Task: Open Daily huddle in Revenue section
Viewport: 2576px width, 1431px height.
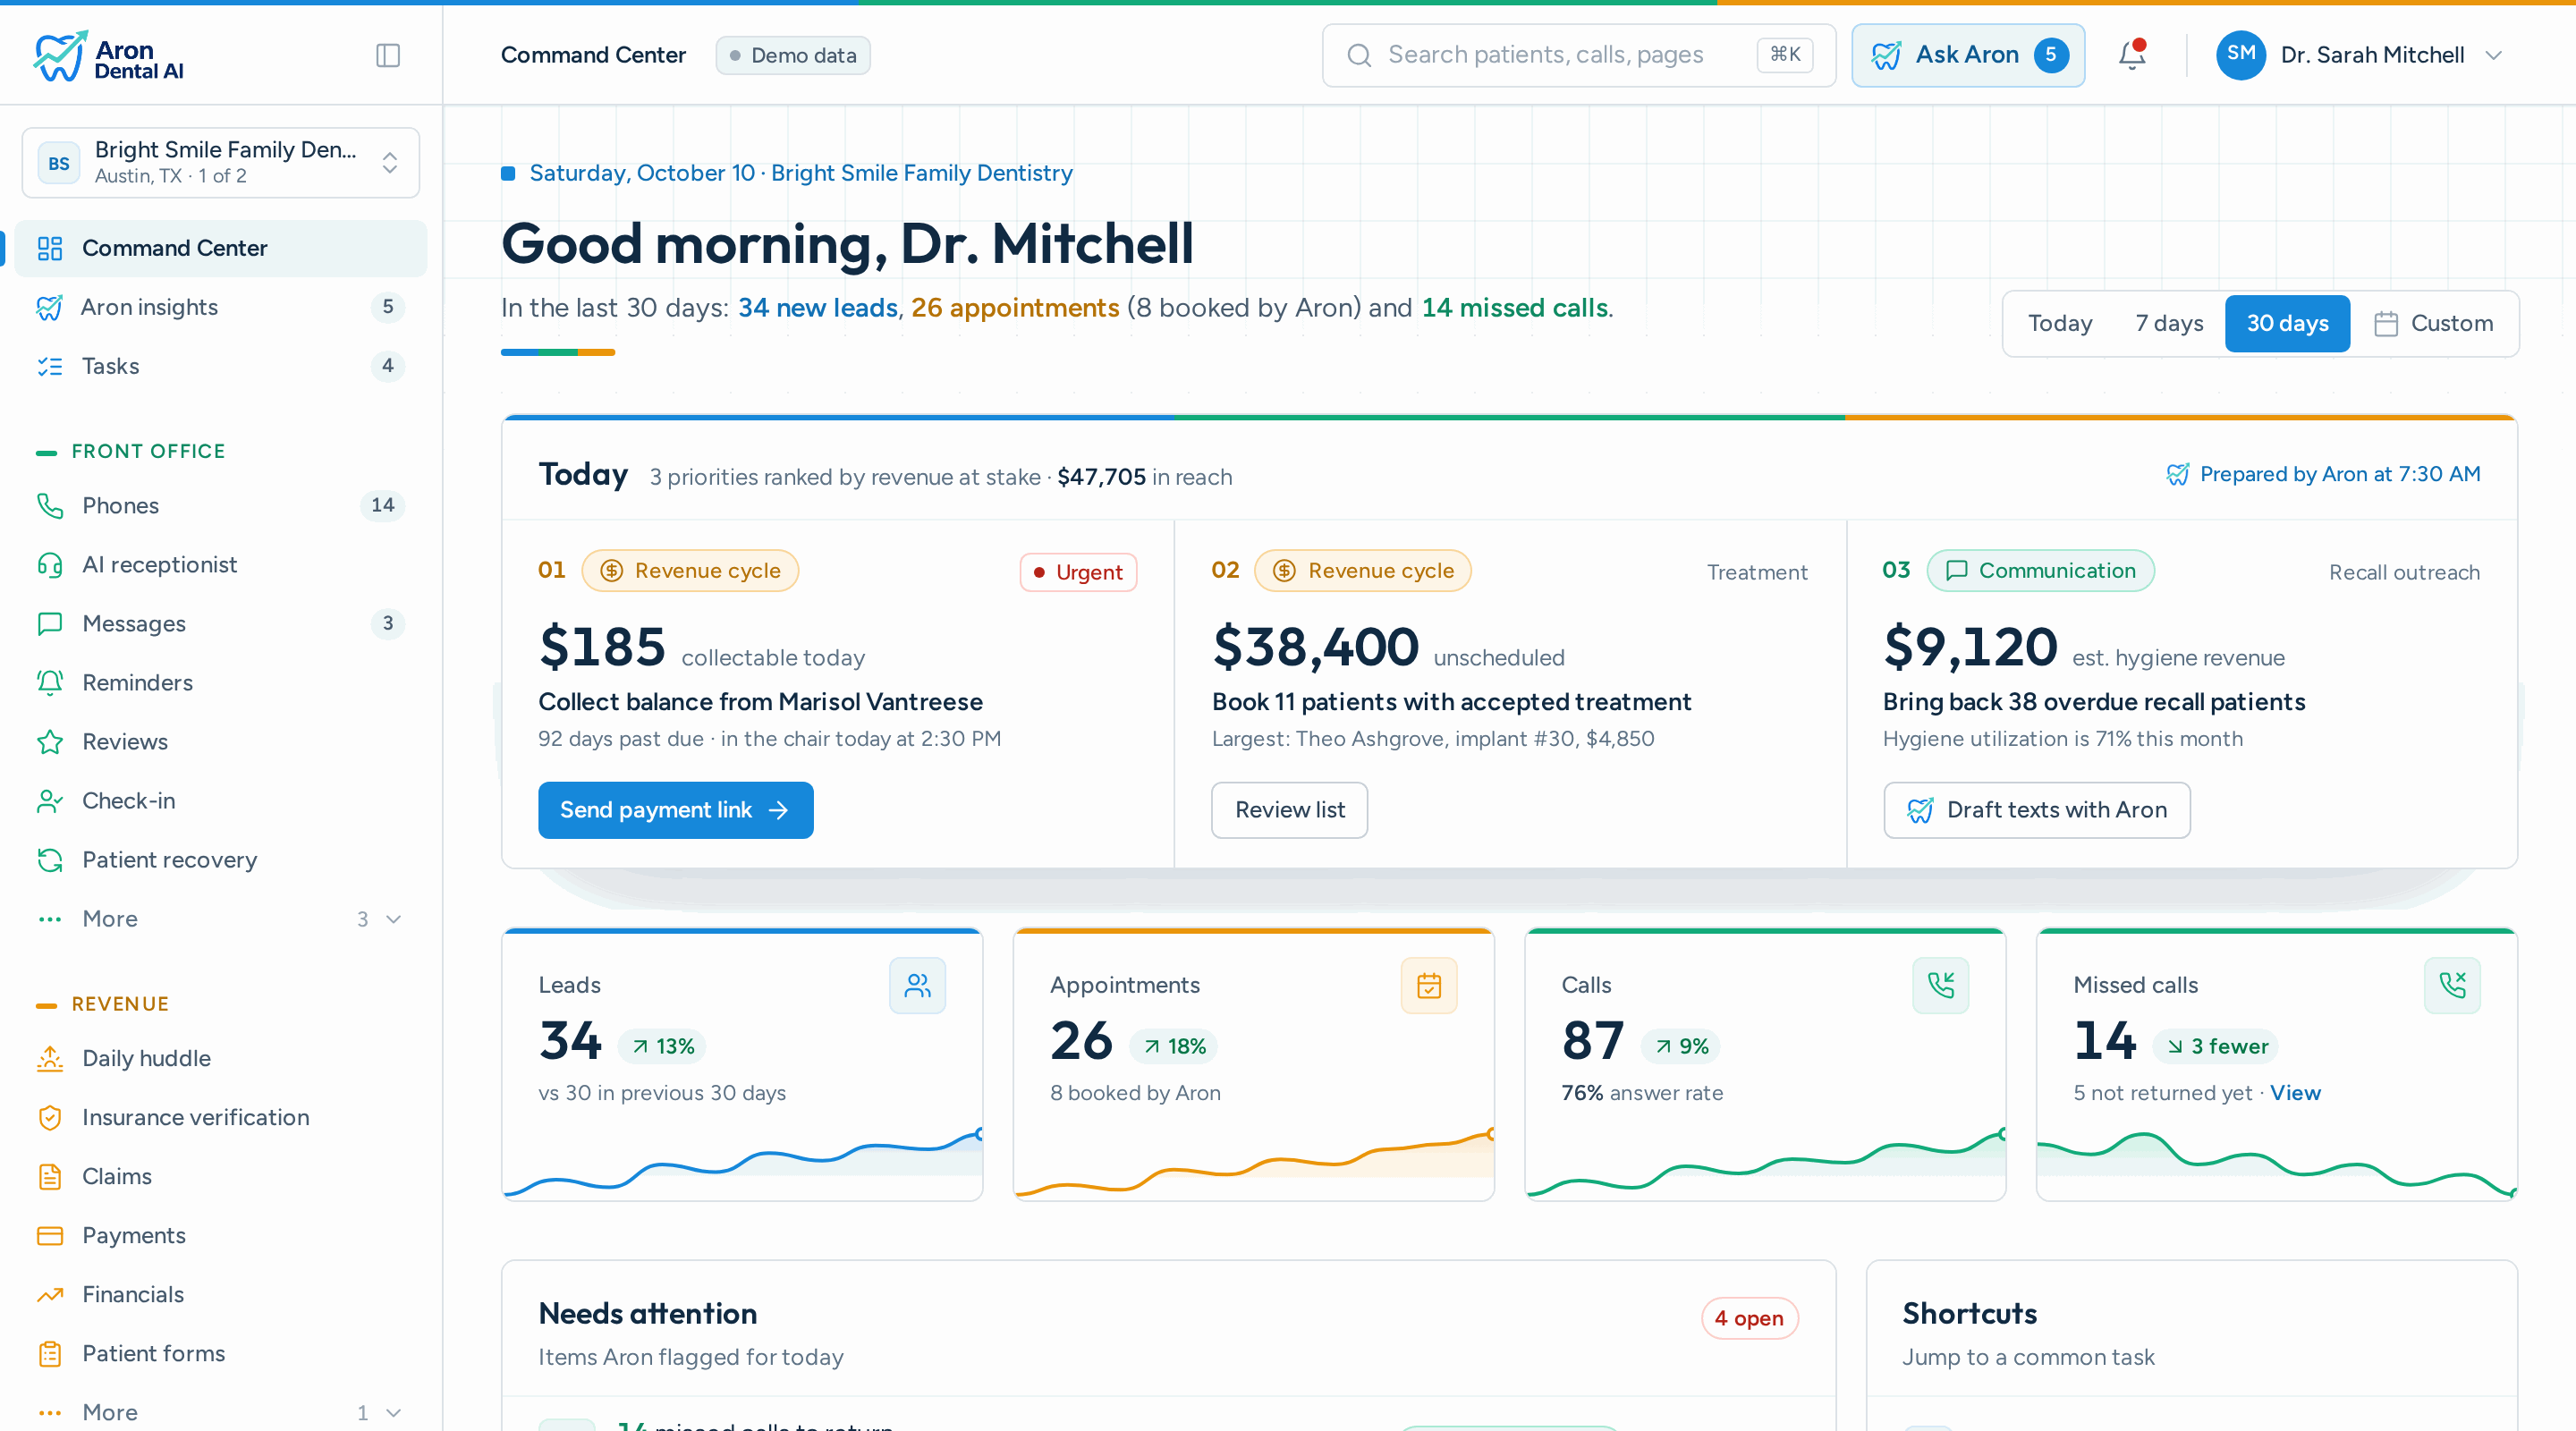Action: coord(220,1058)
